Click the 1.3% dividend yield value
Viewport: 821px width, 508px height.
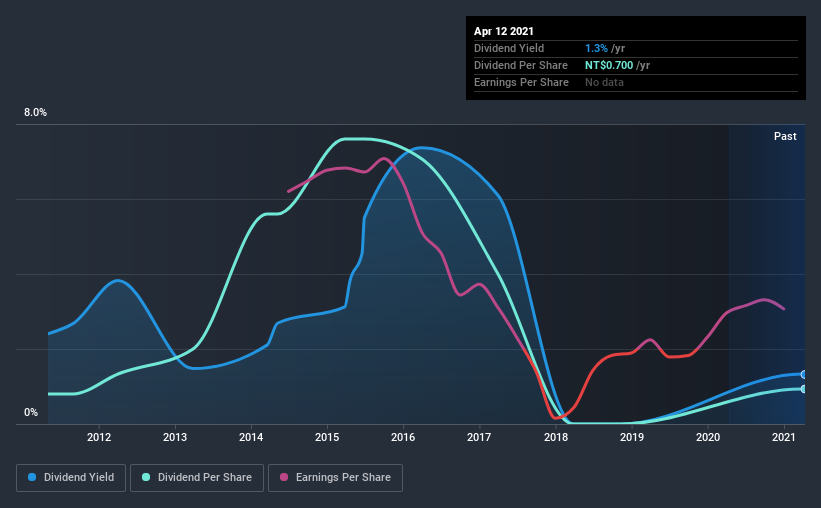[596, 48]
